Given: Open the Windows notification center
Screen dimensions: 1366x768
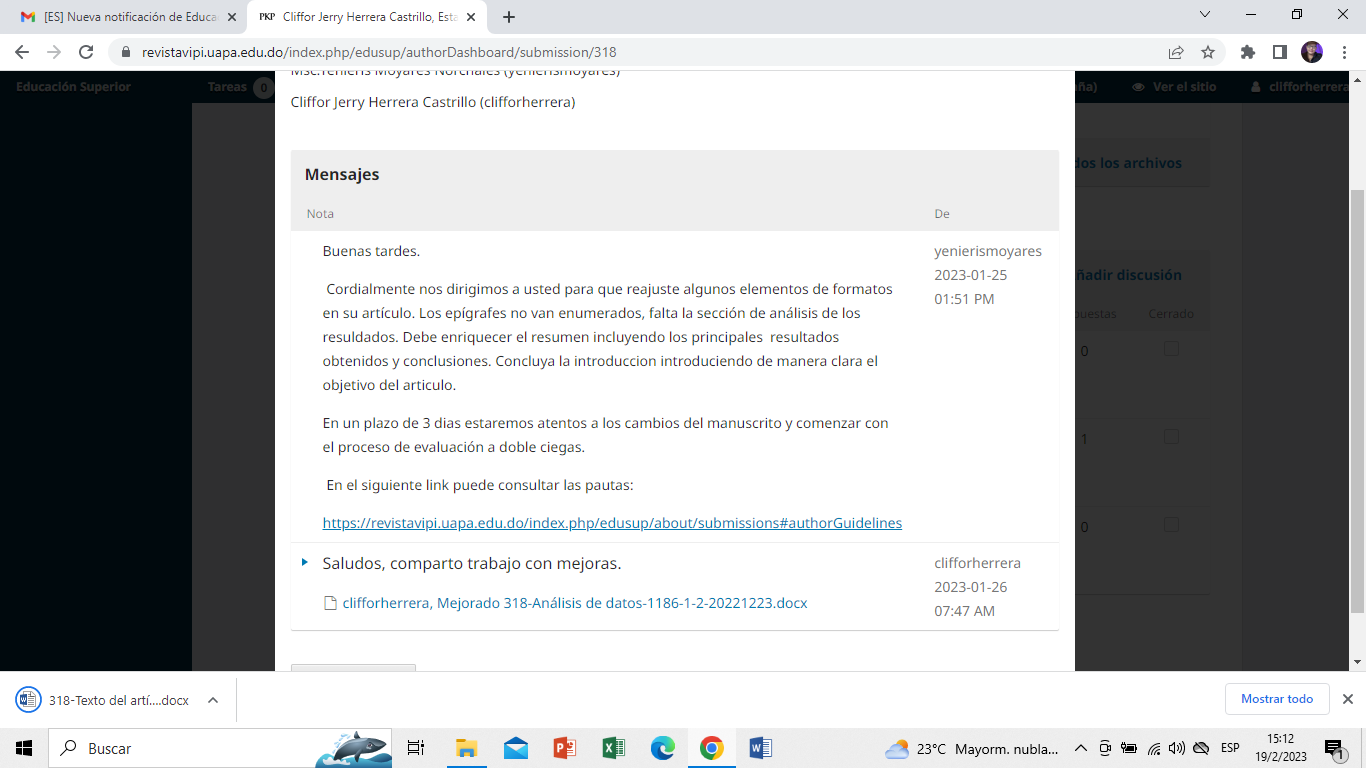Looking at the screenshot, I should click(1335, 748).
